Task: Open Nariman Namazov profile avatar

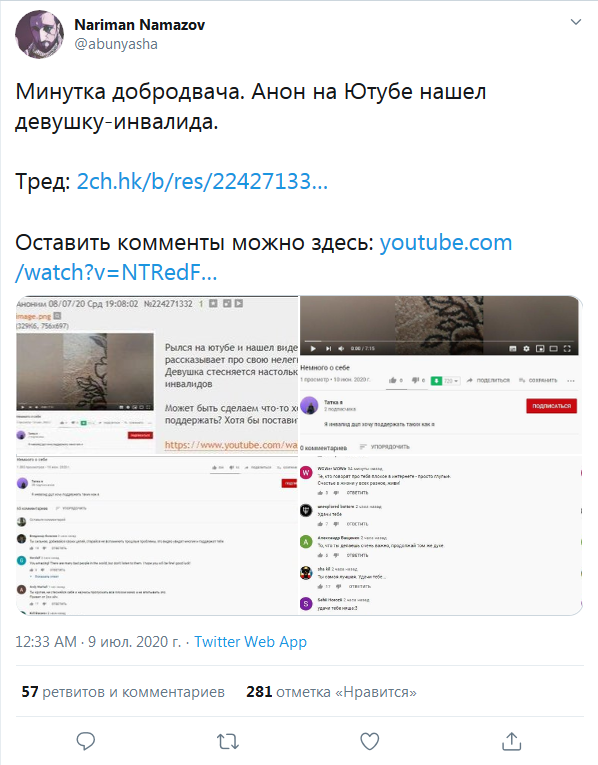Action: (40, 35)
